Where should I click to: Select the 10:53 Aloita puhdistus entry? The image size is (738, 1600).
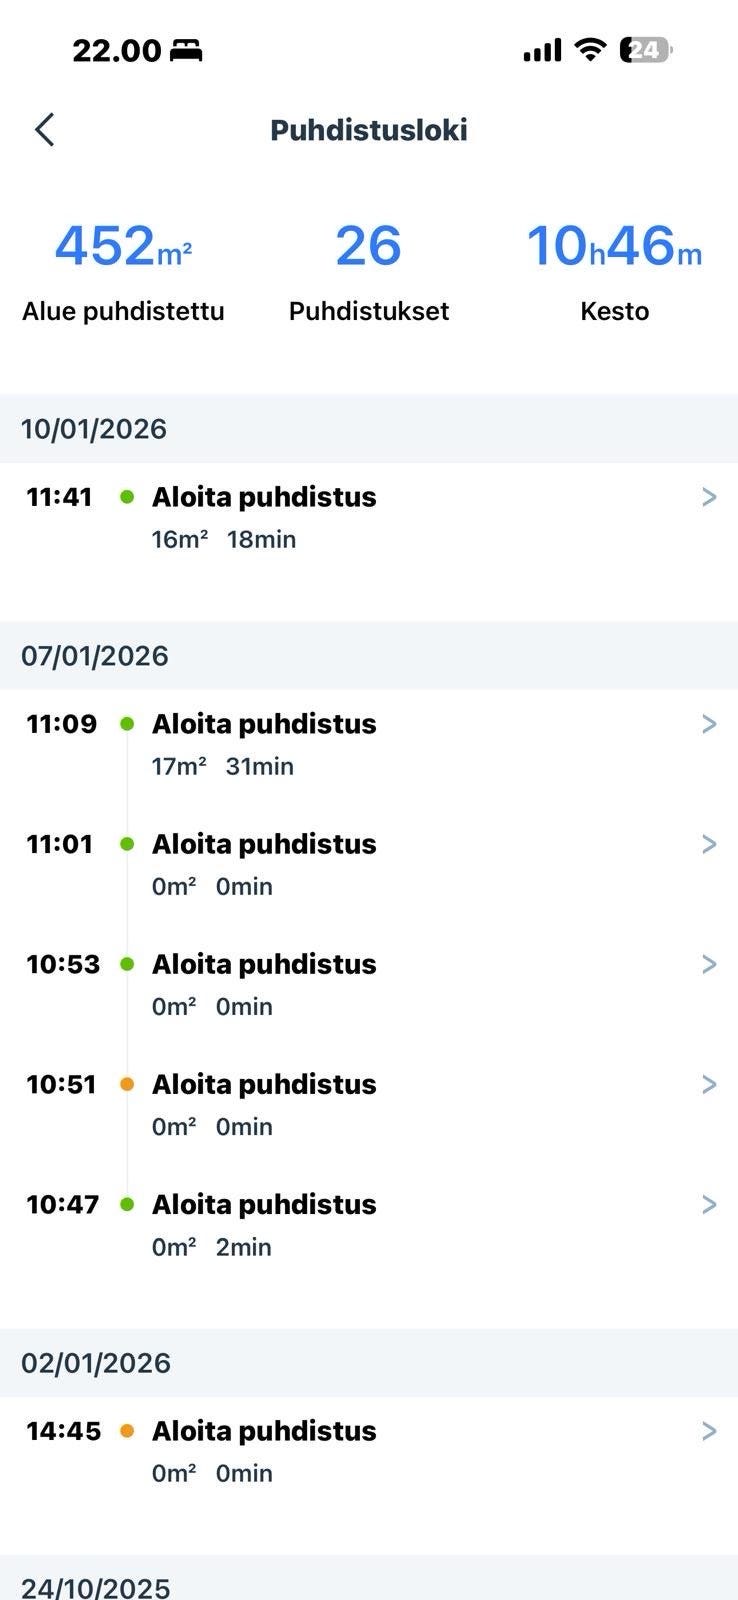click(x=264, y=964)
